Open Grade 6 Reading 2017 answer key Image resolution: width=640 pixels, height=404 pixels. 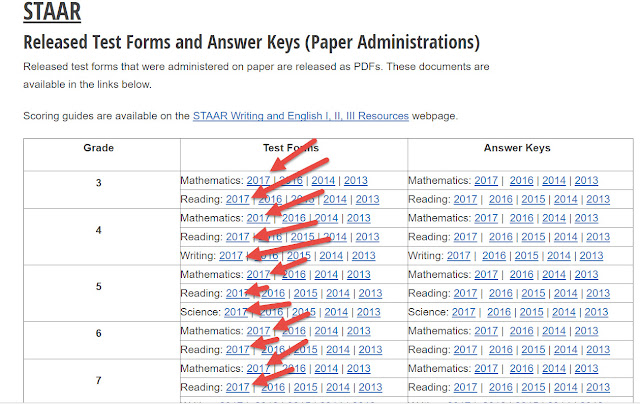point(465,349)
